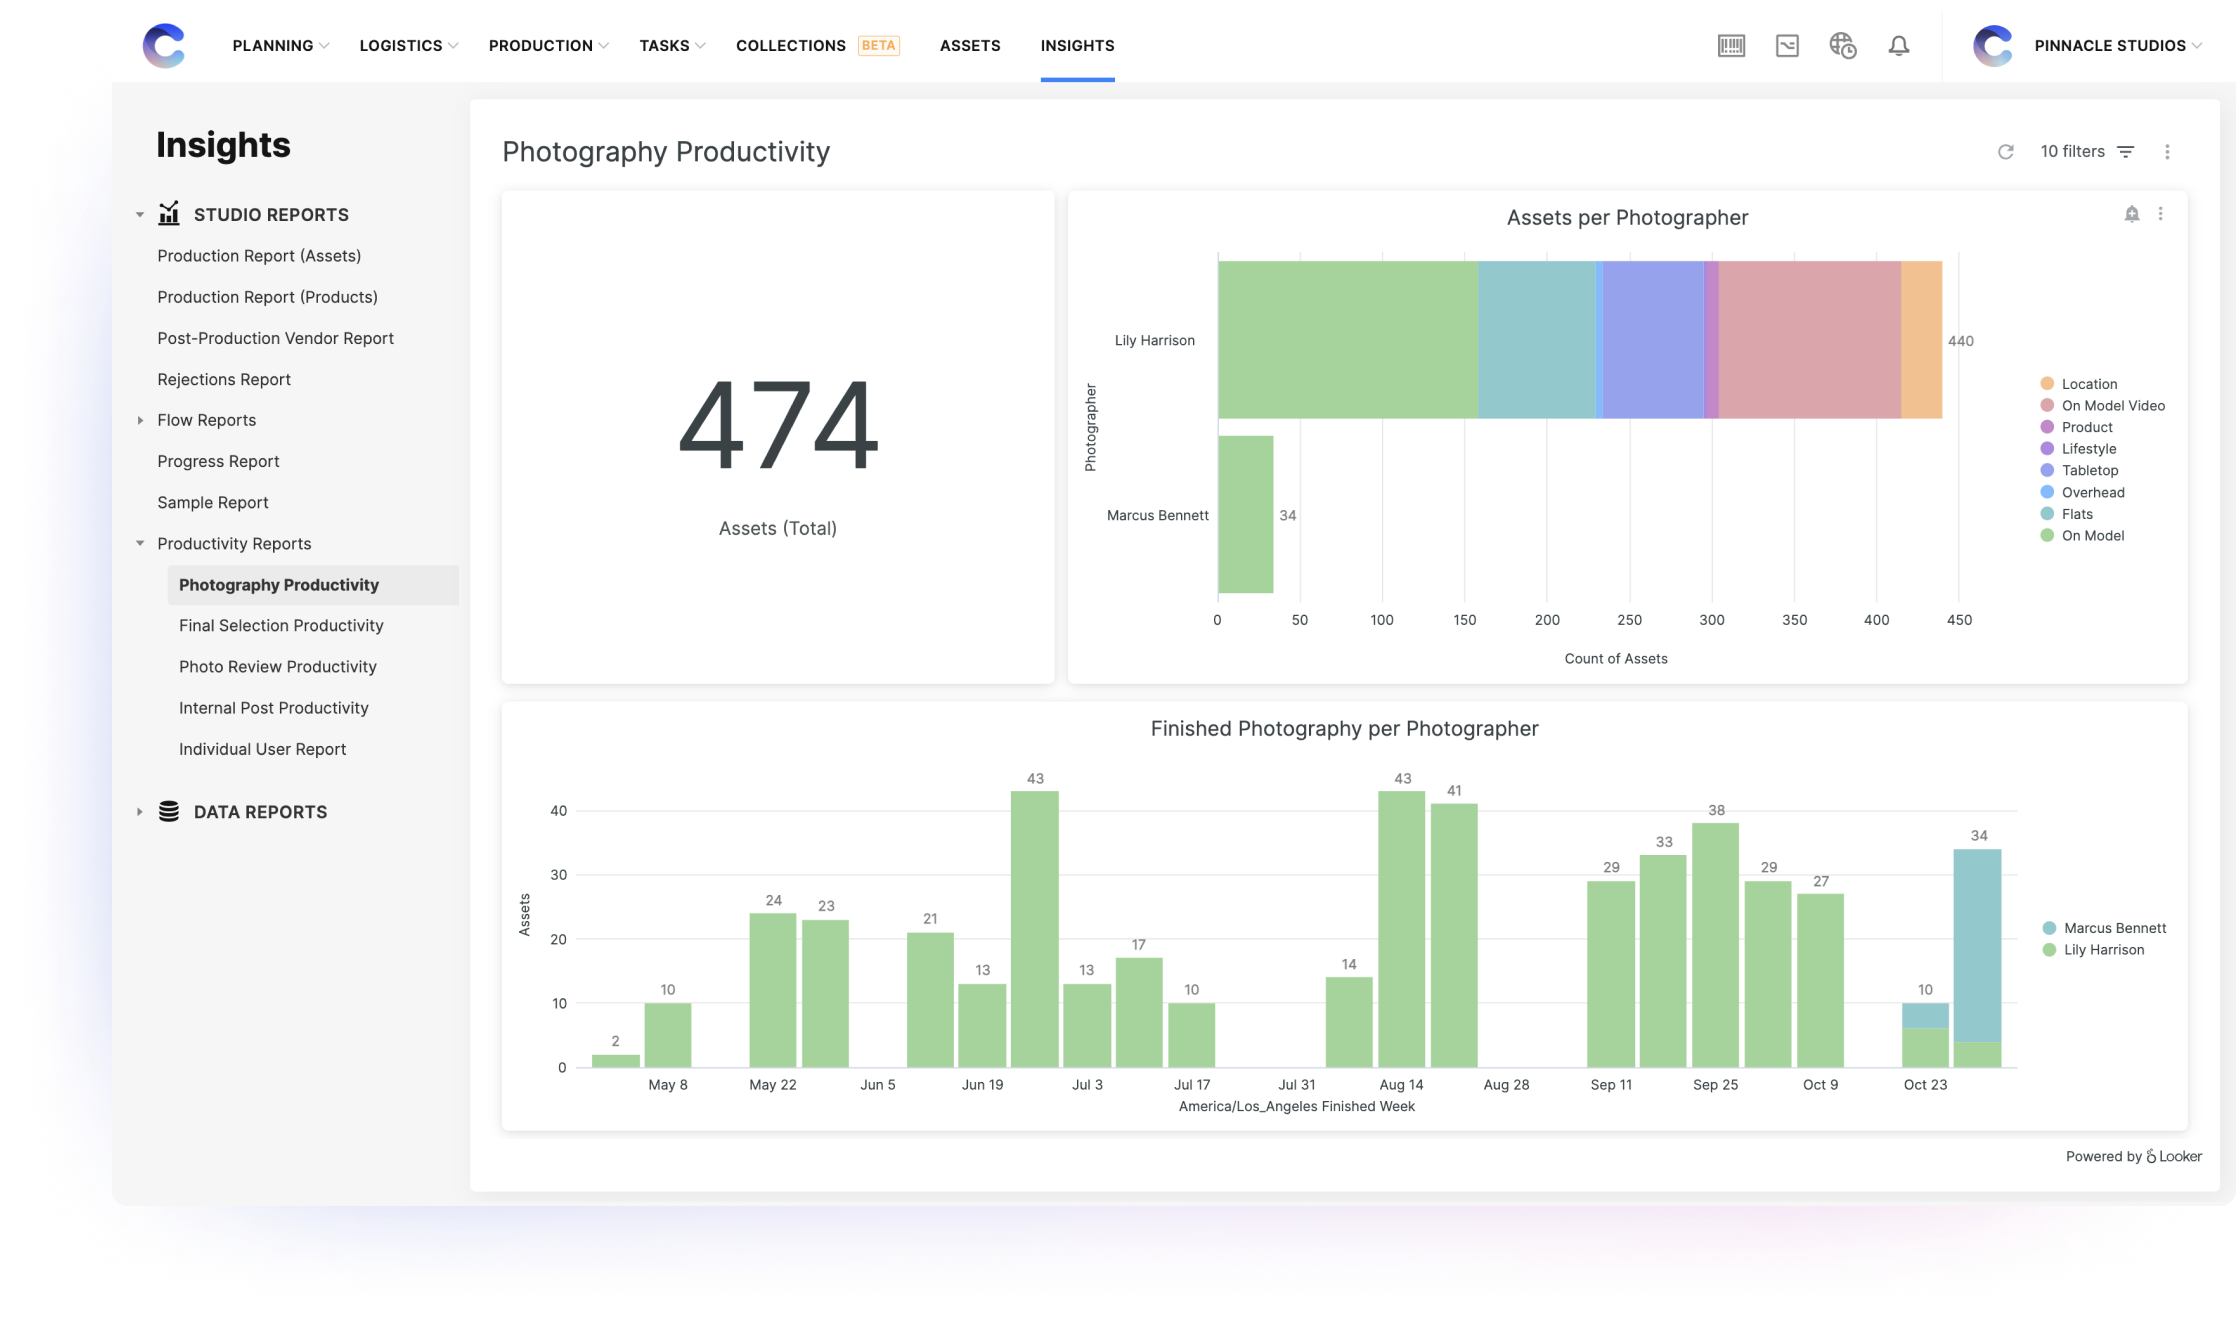The width and height of the screenshot is (2240, 1318).
Task: Select the orange Location color swatch in legend
Action: (x=2047, y=383)
